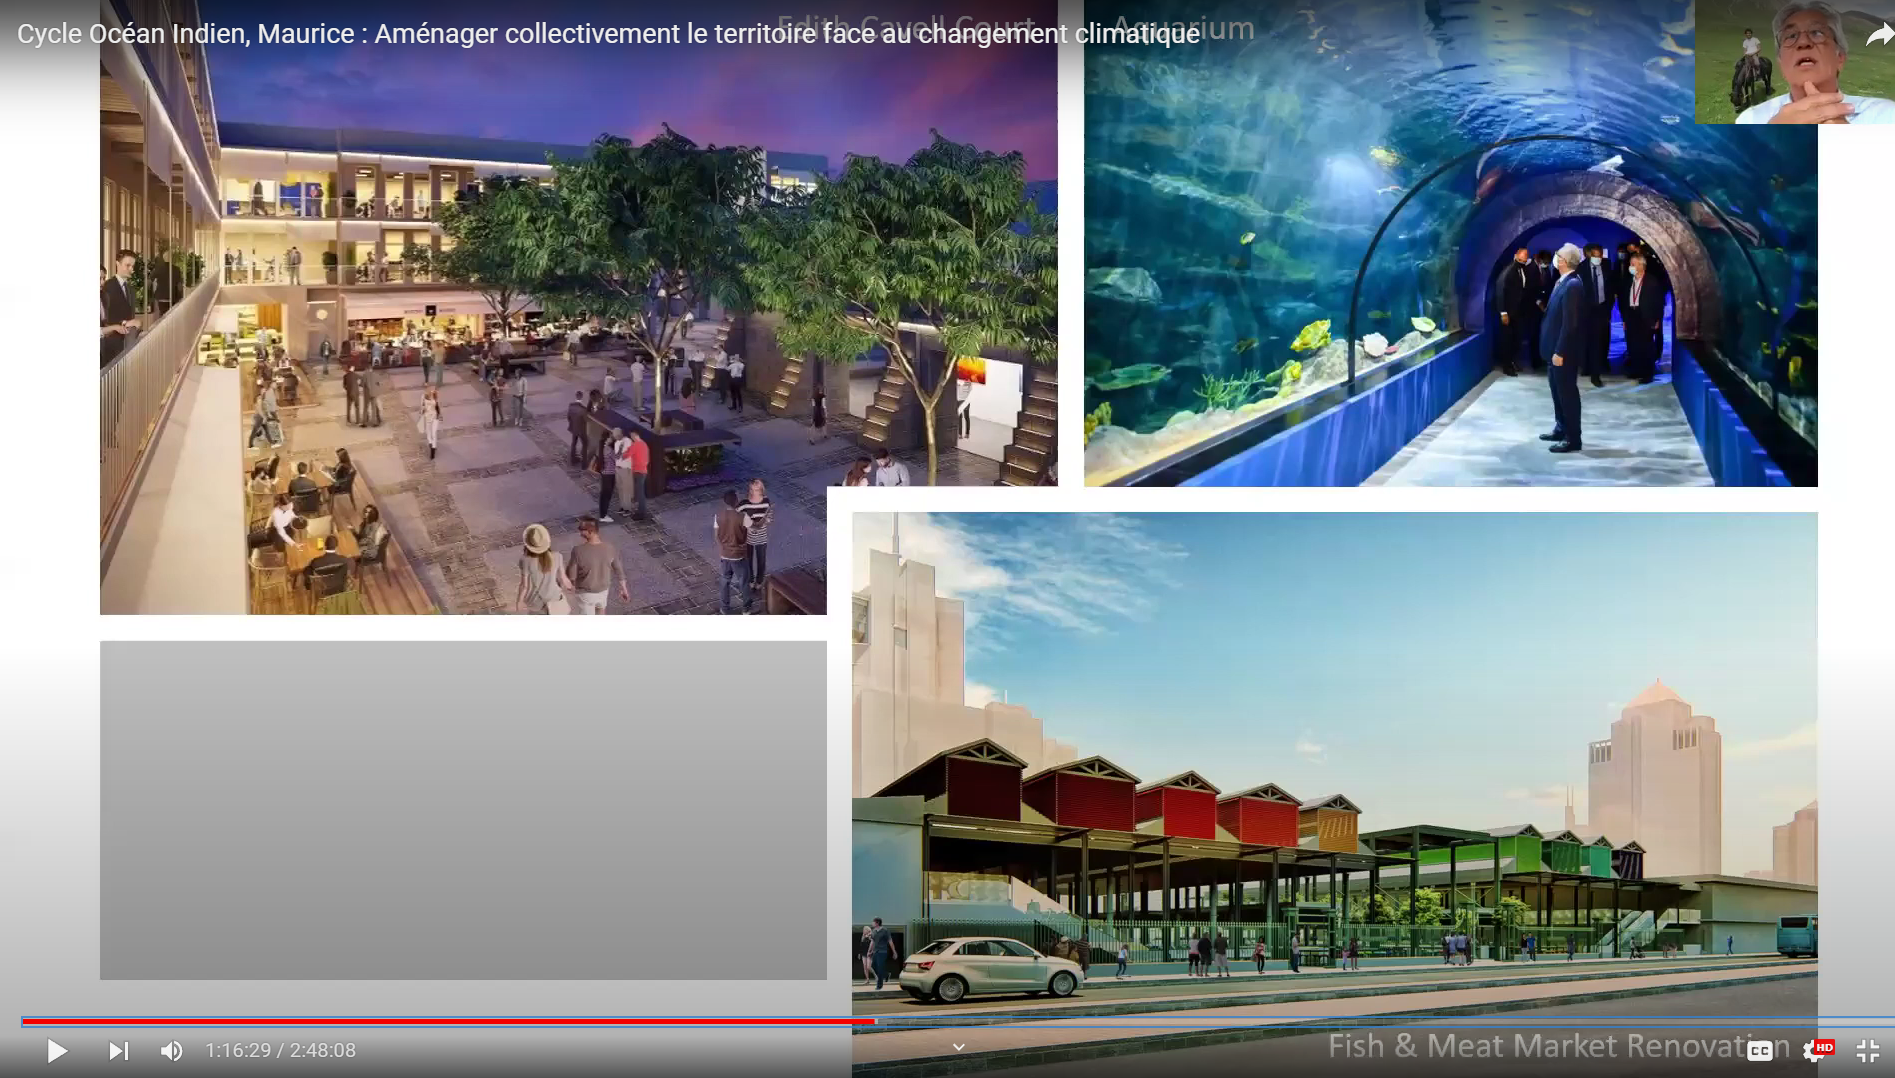Expand the chevron below progress bar

(958, 1047)
